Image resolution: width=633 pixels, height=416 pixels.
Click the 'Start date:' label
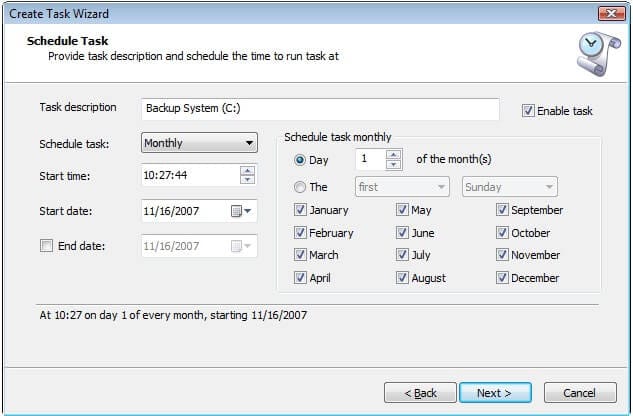(65, 211)
